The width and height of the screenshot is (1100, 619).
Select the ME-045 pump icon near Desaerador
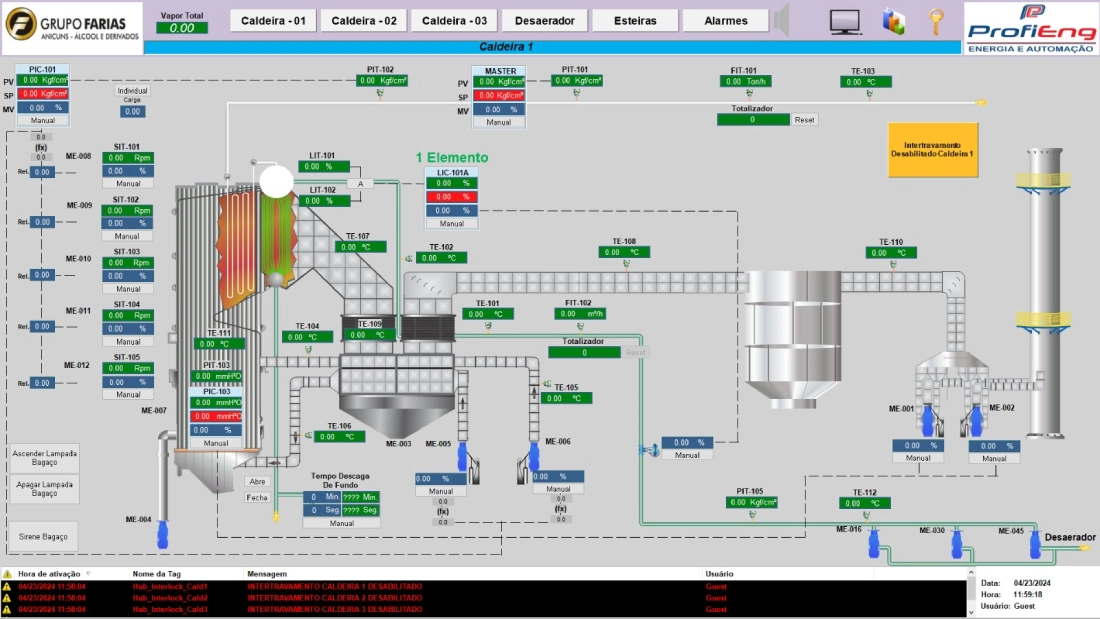[1035, 545]
